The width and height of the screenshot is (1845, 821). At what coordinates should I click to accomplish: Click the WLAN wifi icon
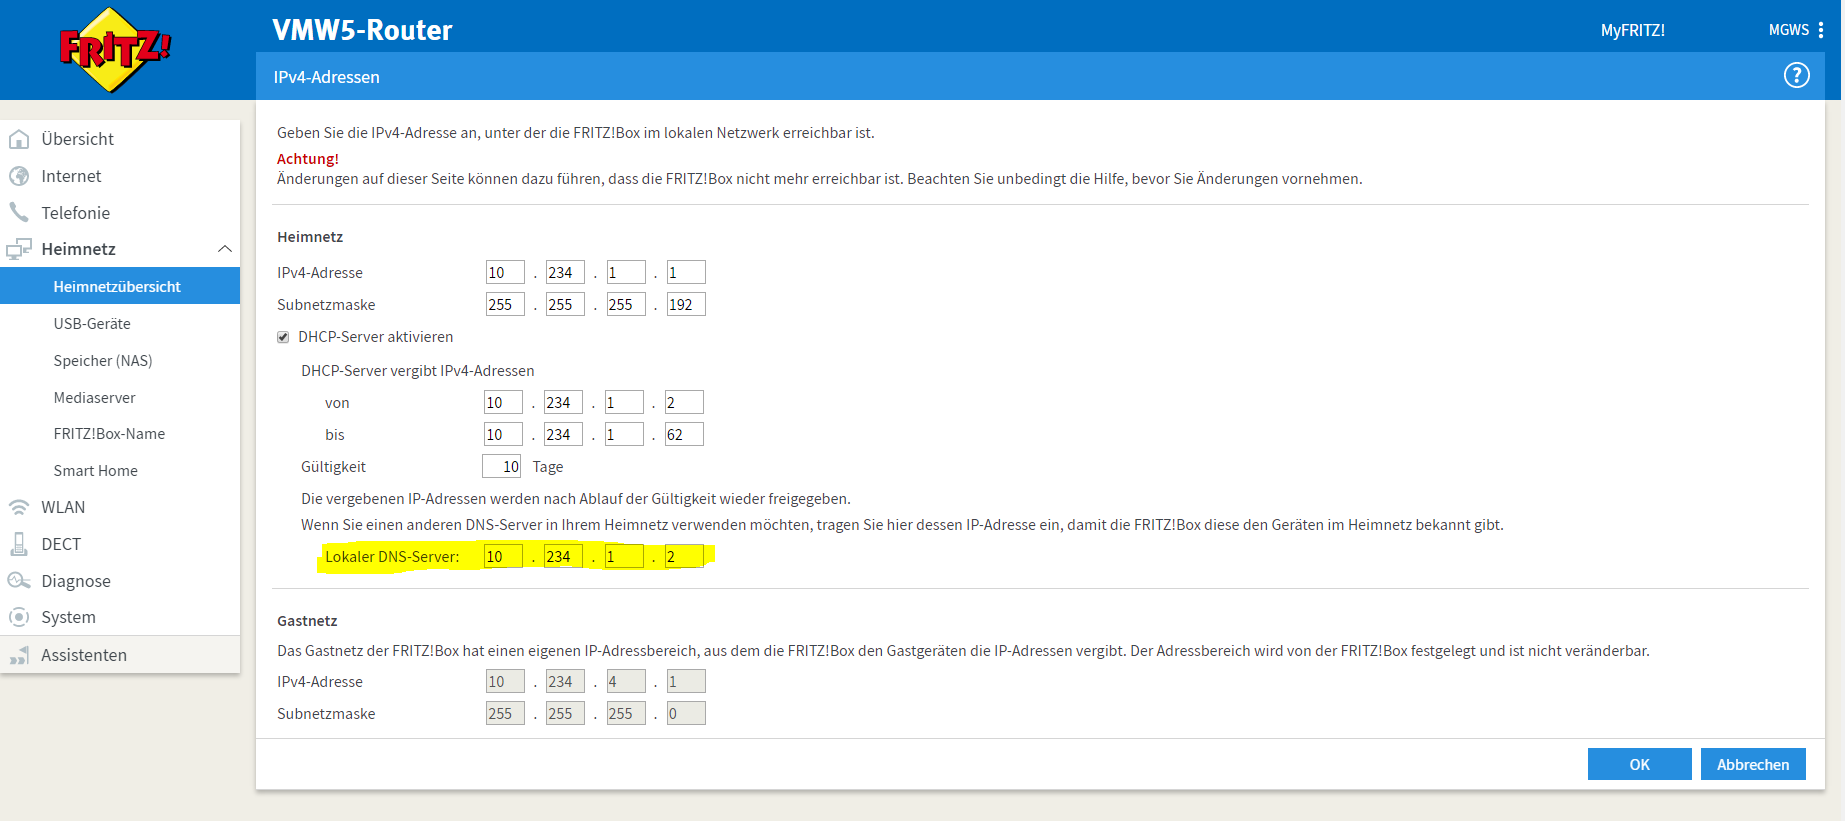point(19,507)
